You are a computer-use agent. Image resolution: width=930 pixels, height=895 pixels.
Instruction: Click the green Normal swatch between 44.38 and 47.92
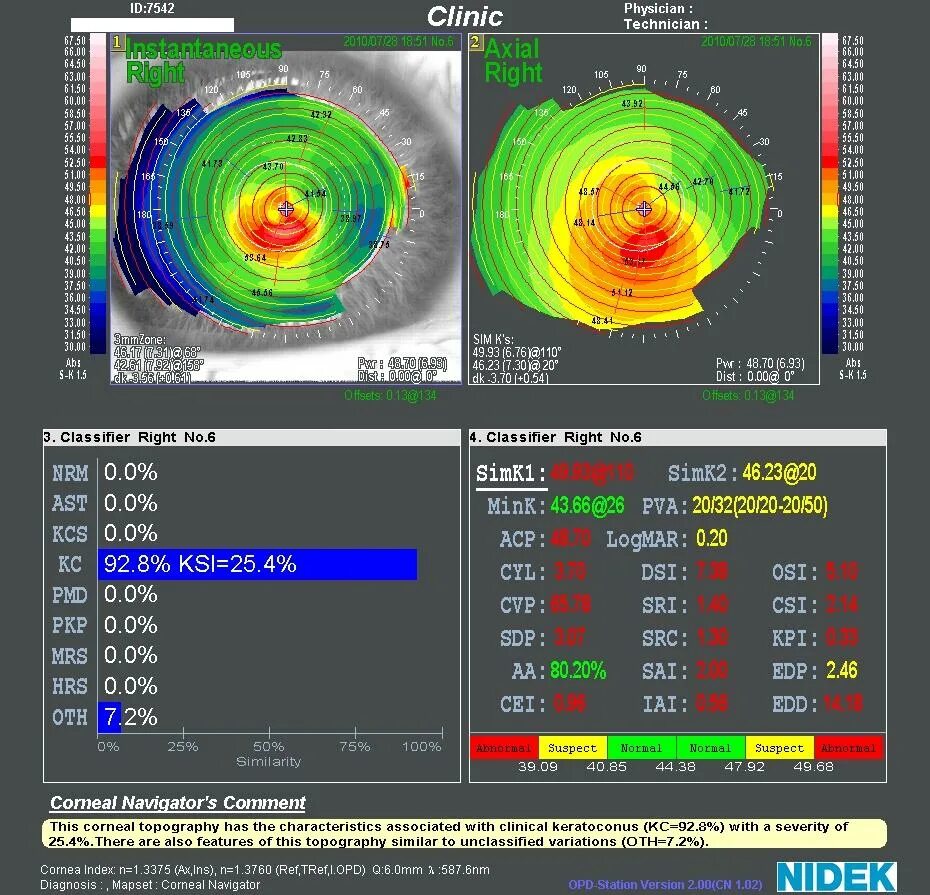coord(711,748)
